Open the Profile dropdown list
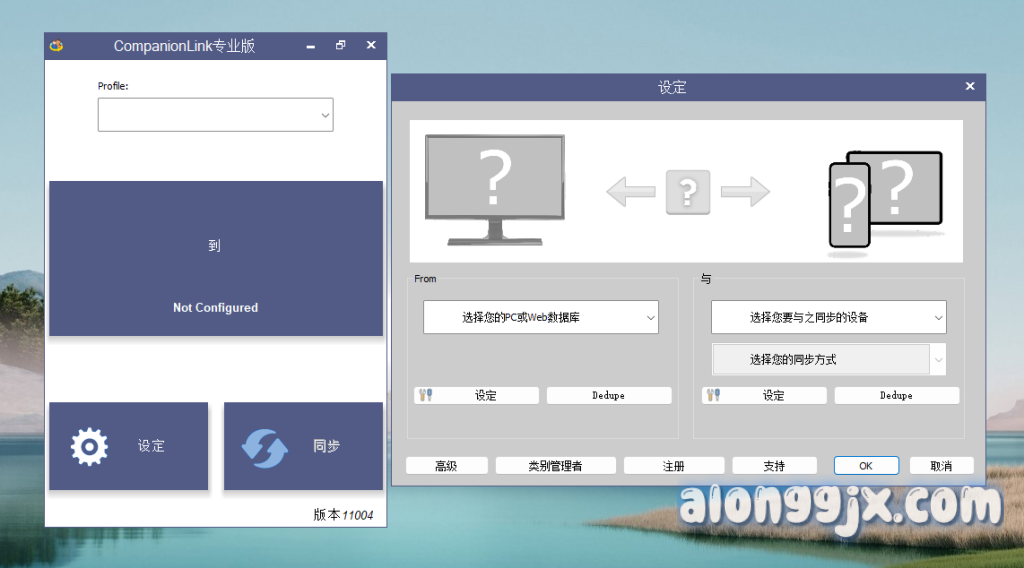Image resolution: width=1024 pixels, height=568 pixels. click(x=215, y=115)
